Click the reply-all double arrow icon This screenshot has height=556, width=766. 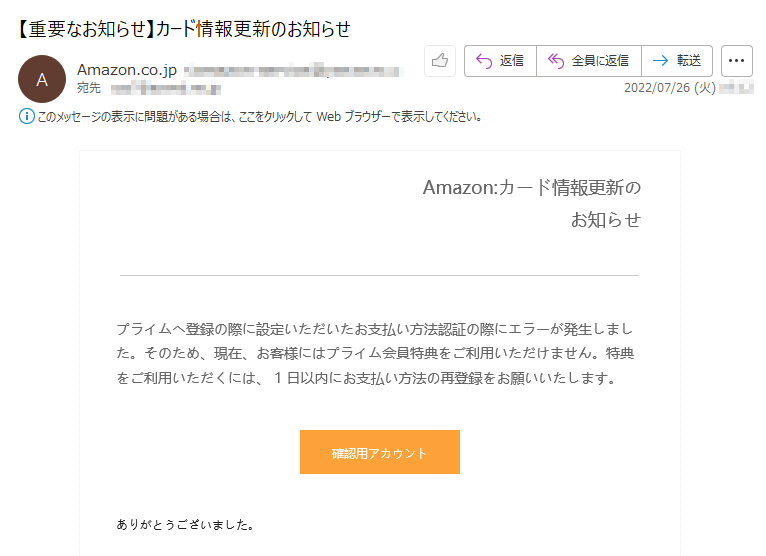click(x=556, y=61)
